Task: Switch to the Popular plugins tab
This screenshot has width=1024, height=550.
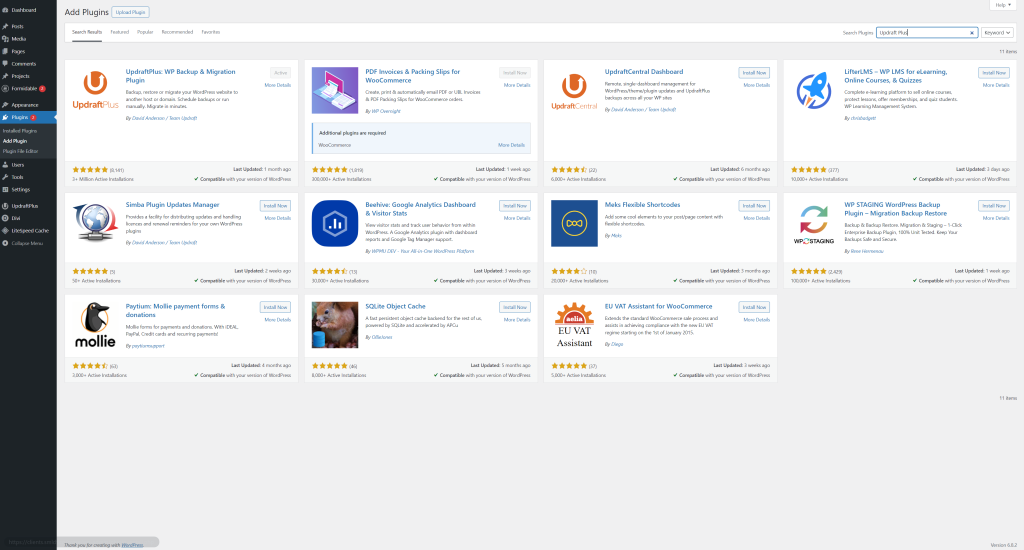Action: tap(145, 32)
